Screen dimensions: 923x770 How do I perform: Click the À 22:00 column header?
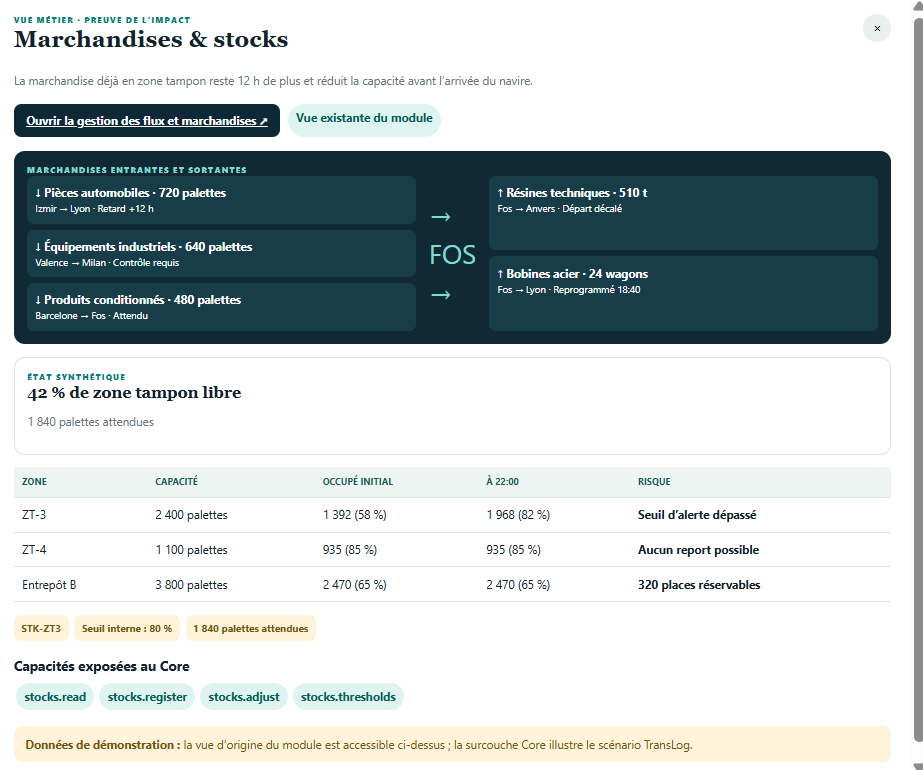[502, 482]
